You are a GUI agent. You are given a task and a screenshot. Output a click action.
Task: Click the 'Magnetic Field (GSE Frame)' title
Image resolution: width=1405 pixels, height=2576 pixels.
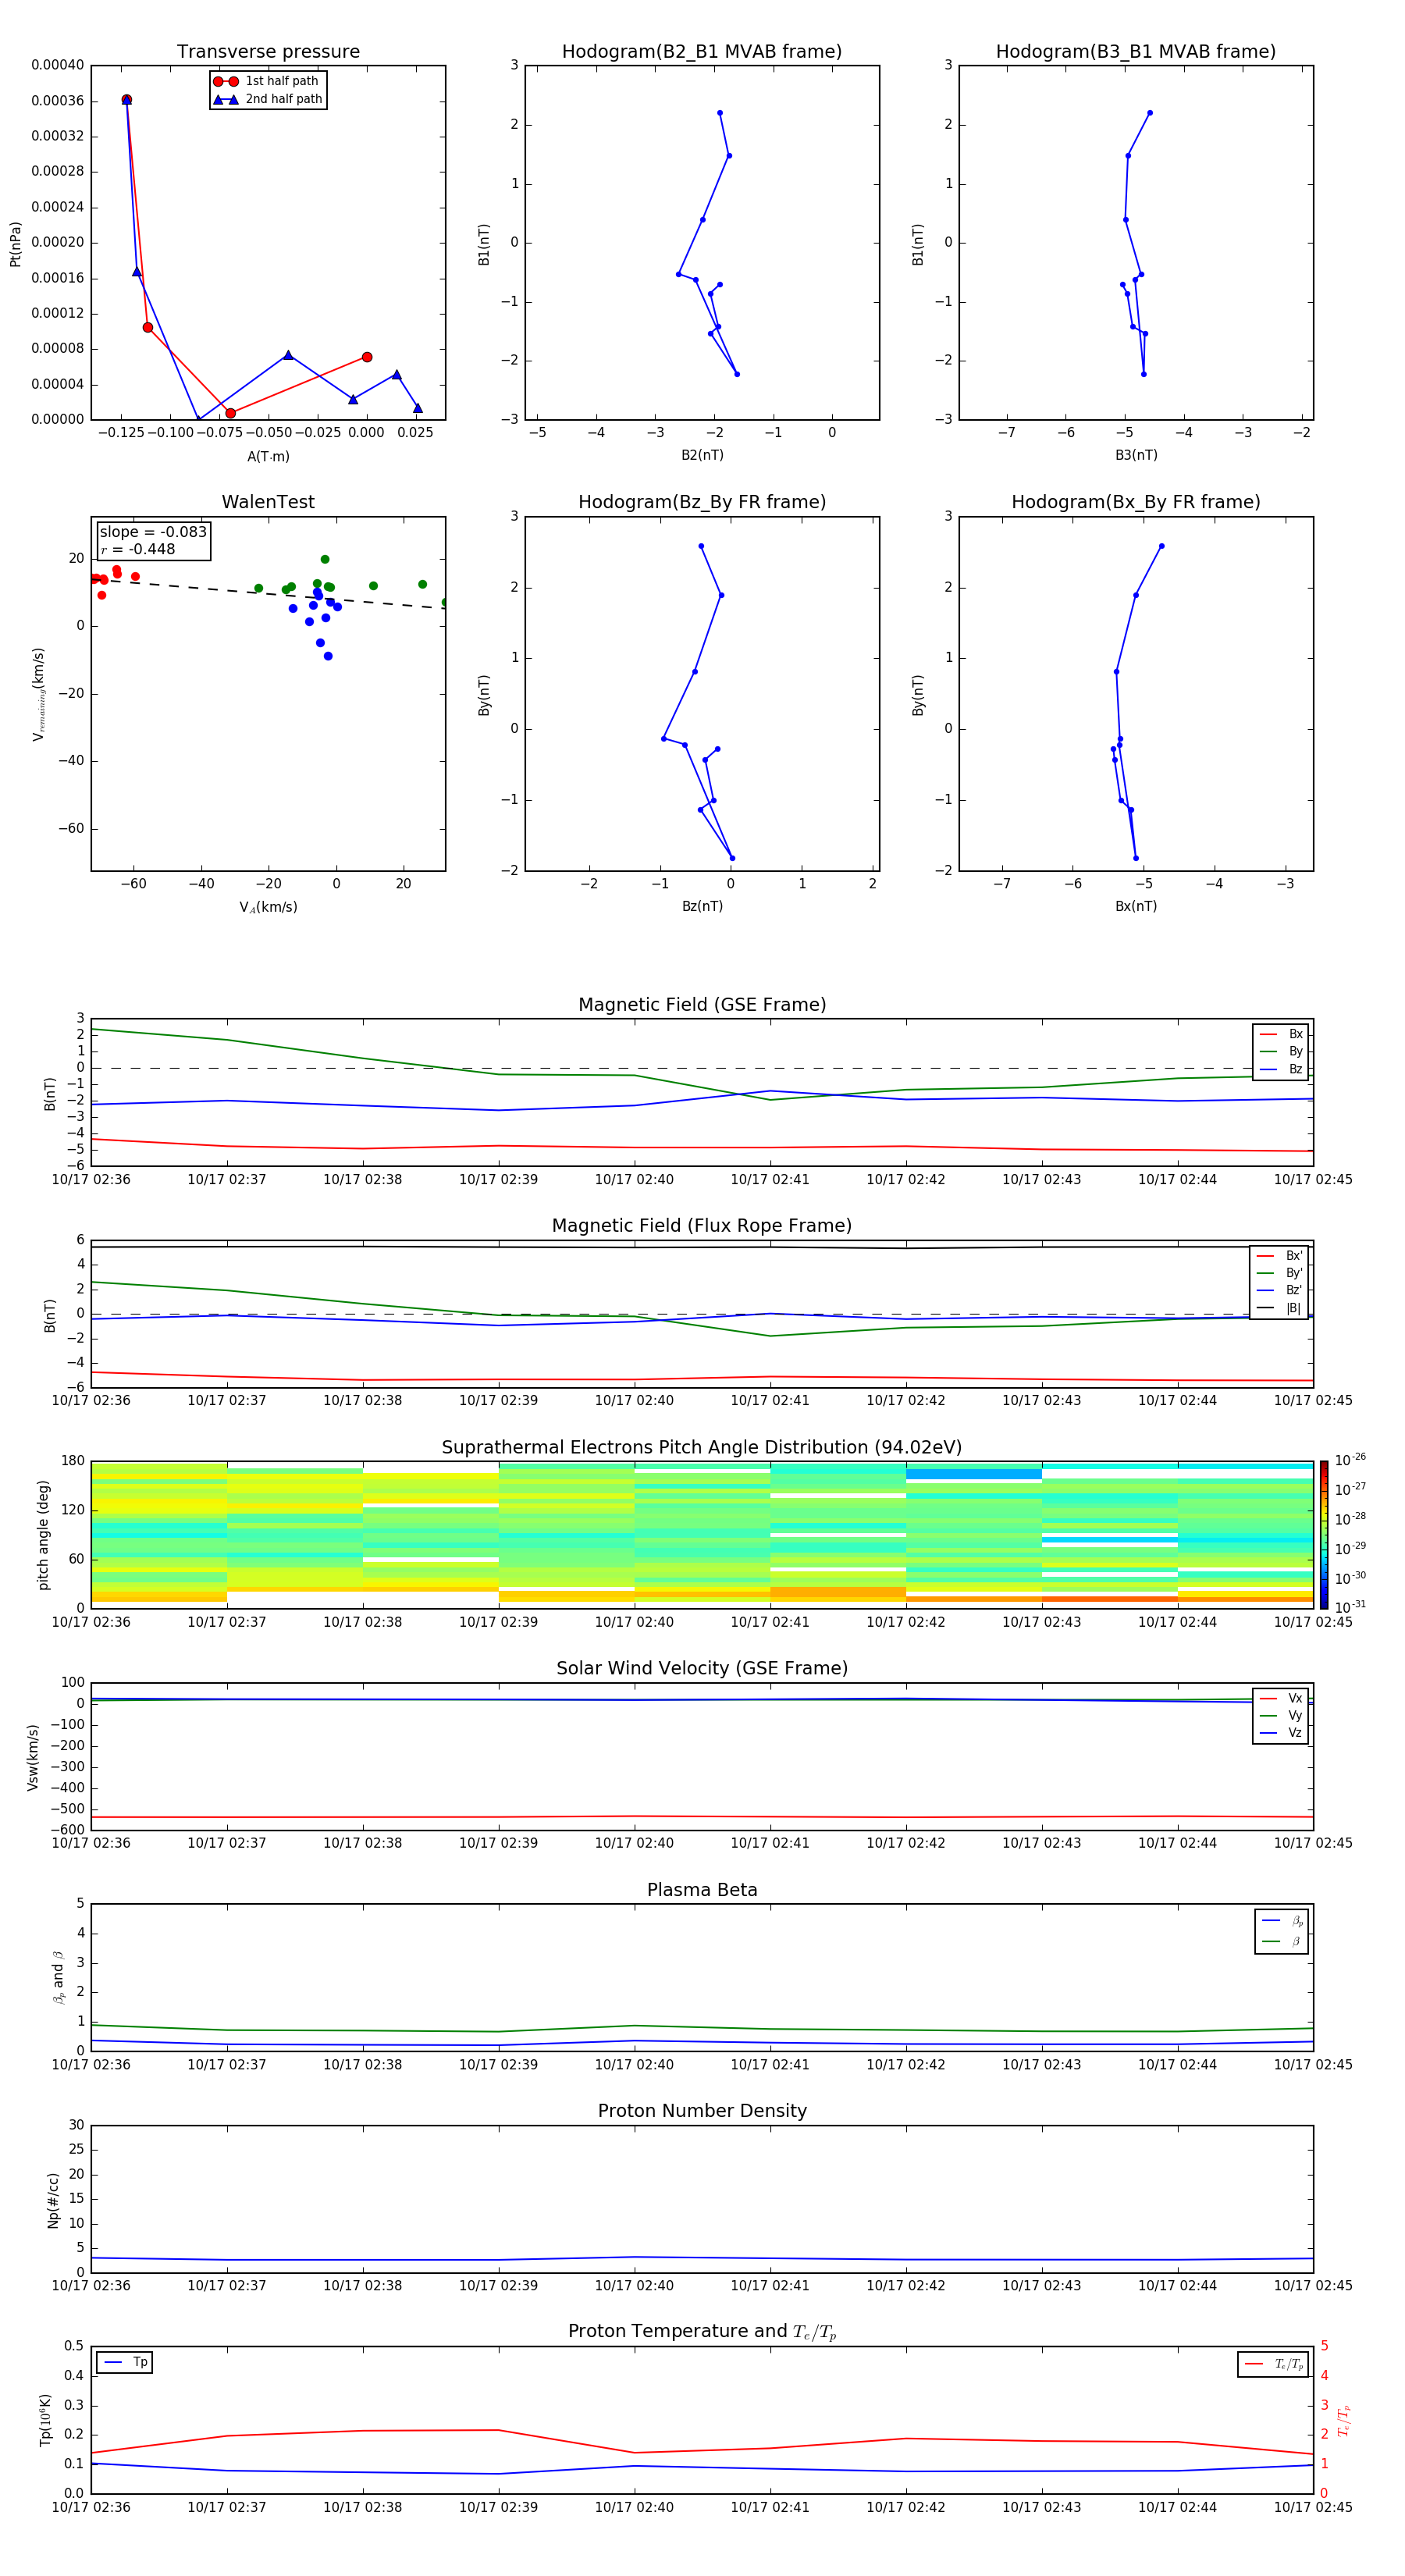click(x=702, y=1005)
